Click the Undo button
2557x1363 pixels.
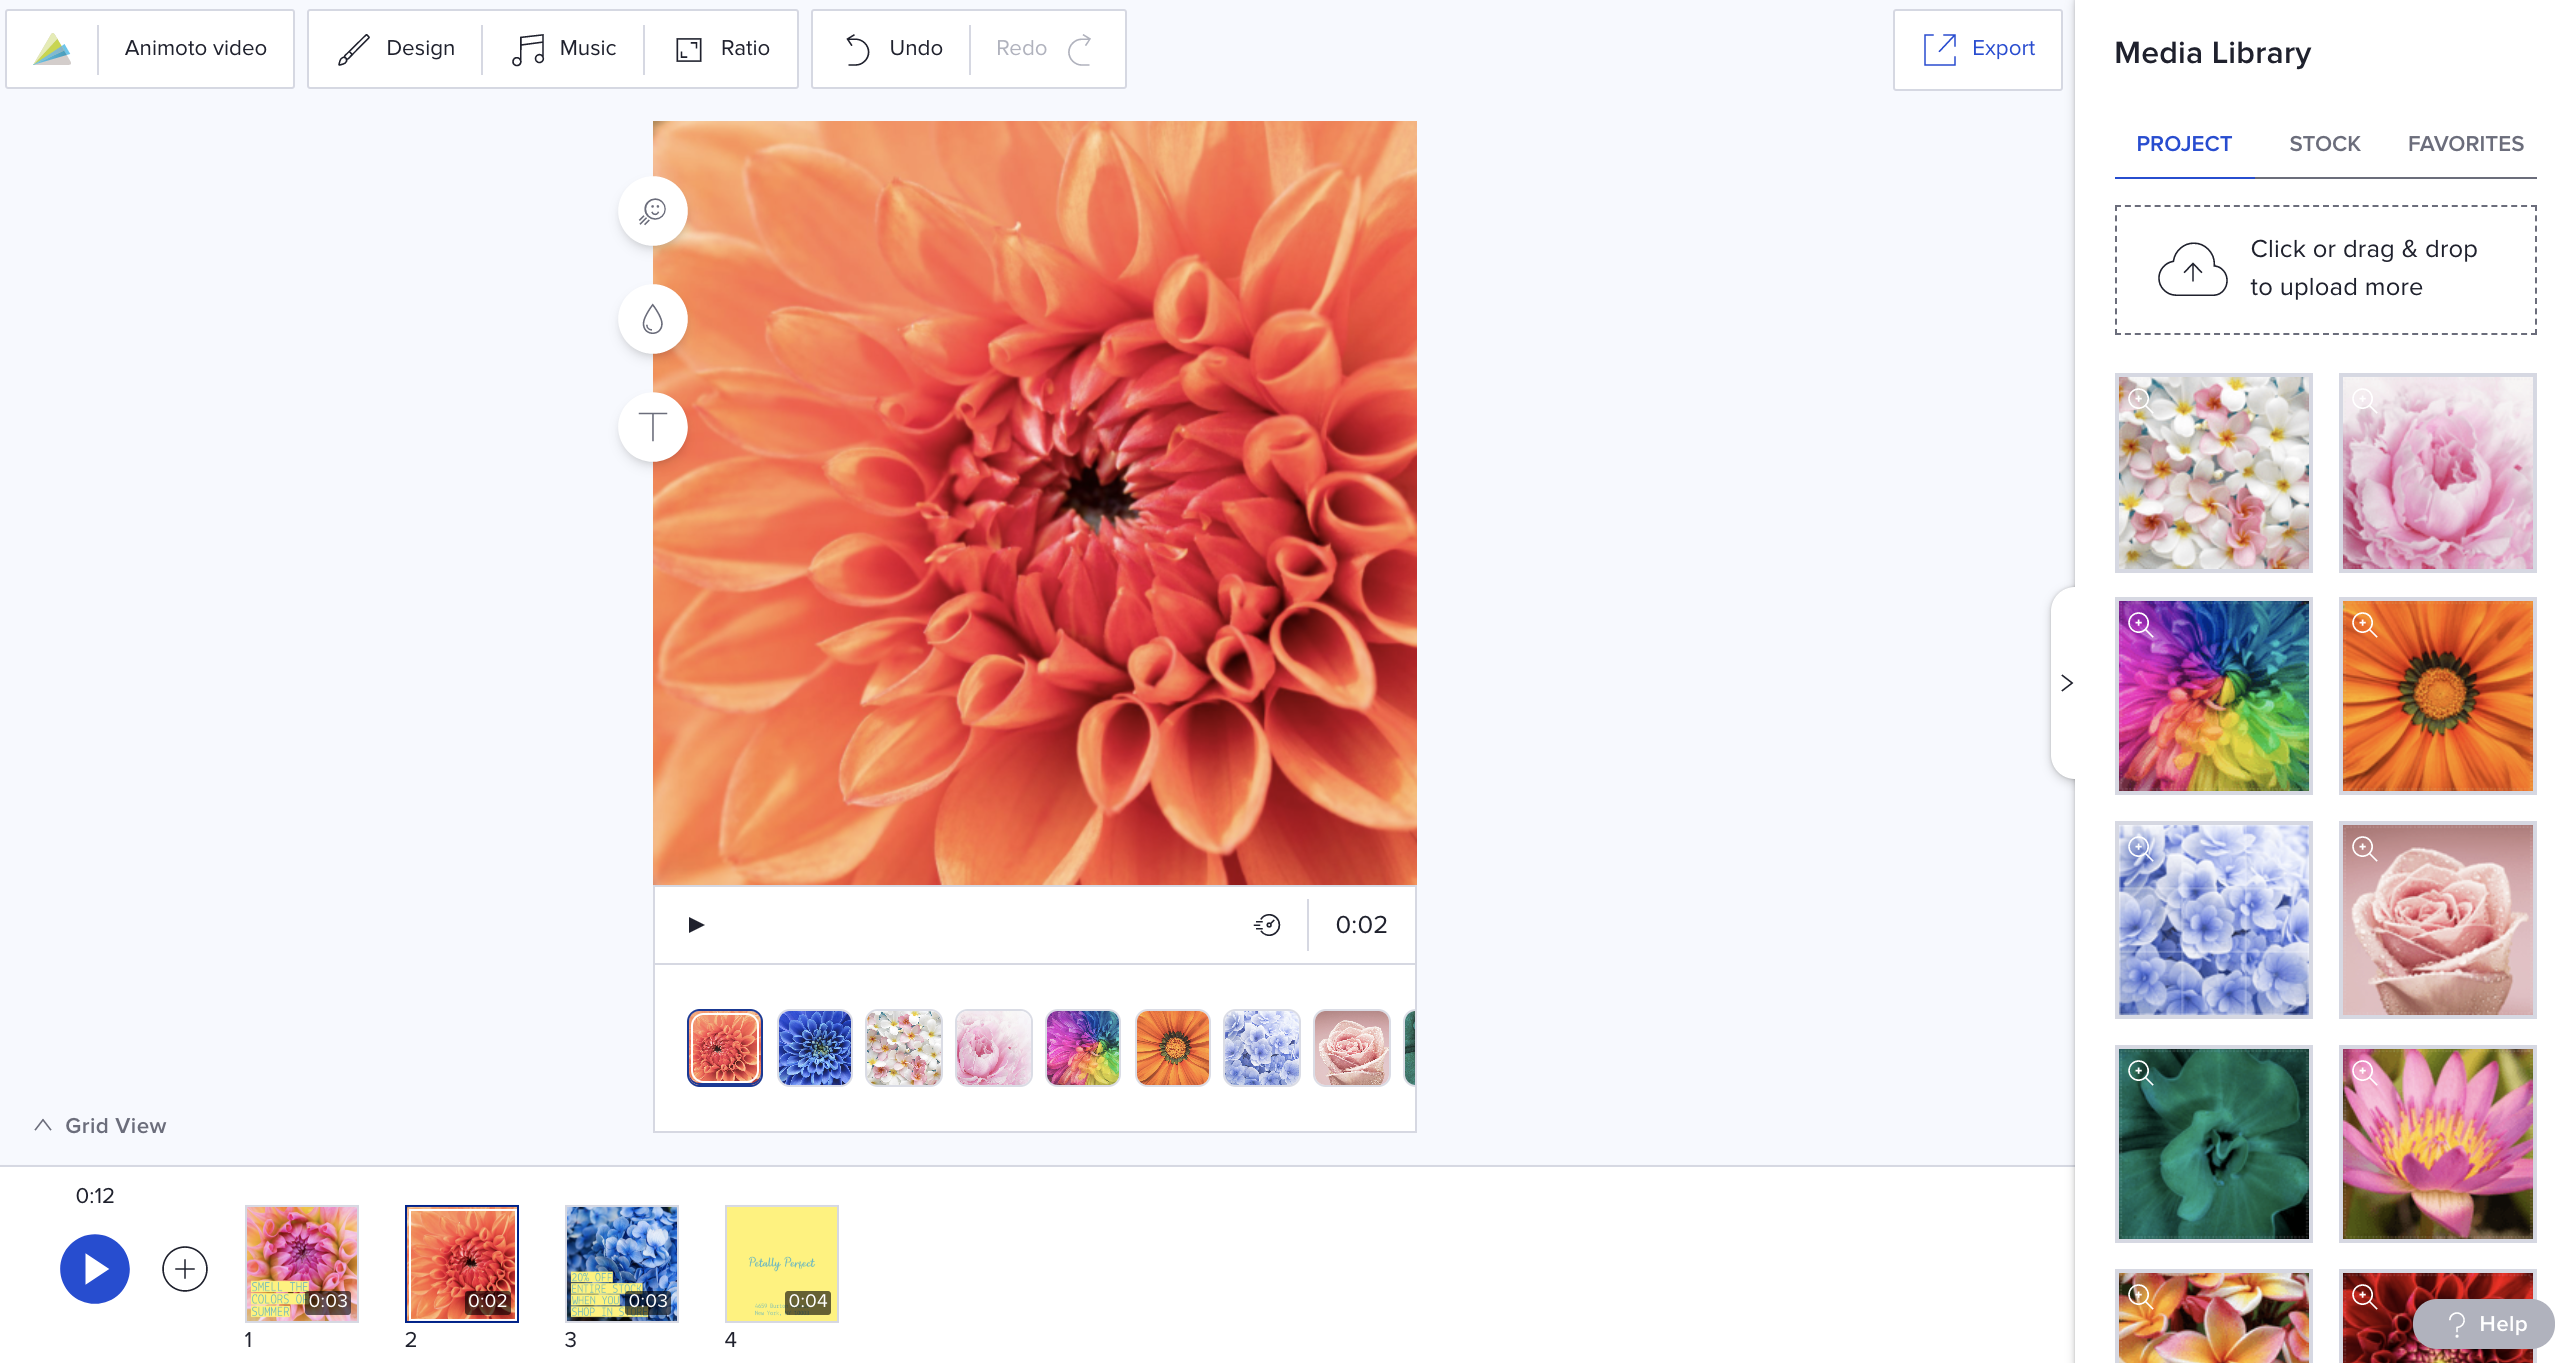(x=893, y=49)
